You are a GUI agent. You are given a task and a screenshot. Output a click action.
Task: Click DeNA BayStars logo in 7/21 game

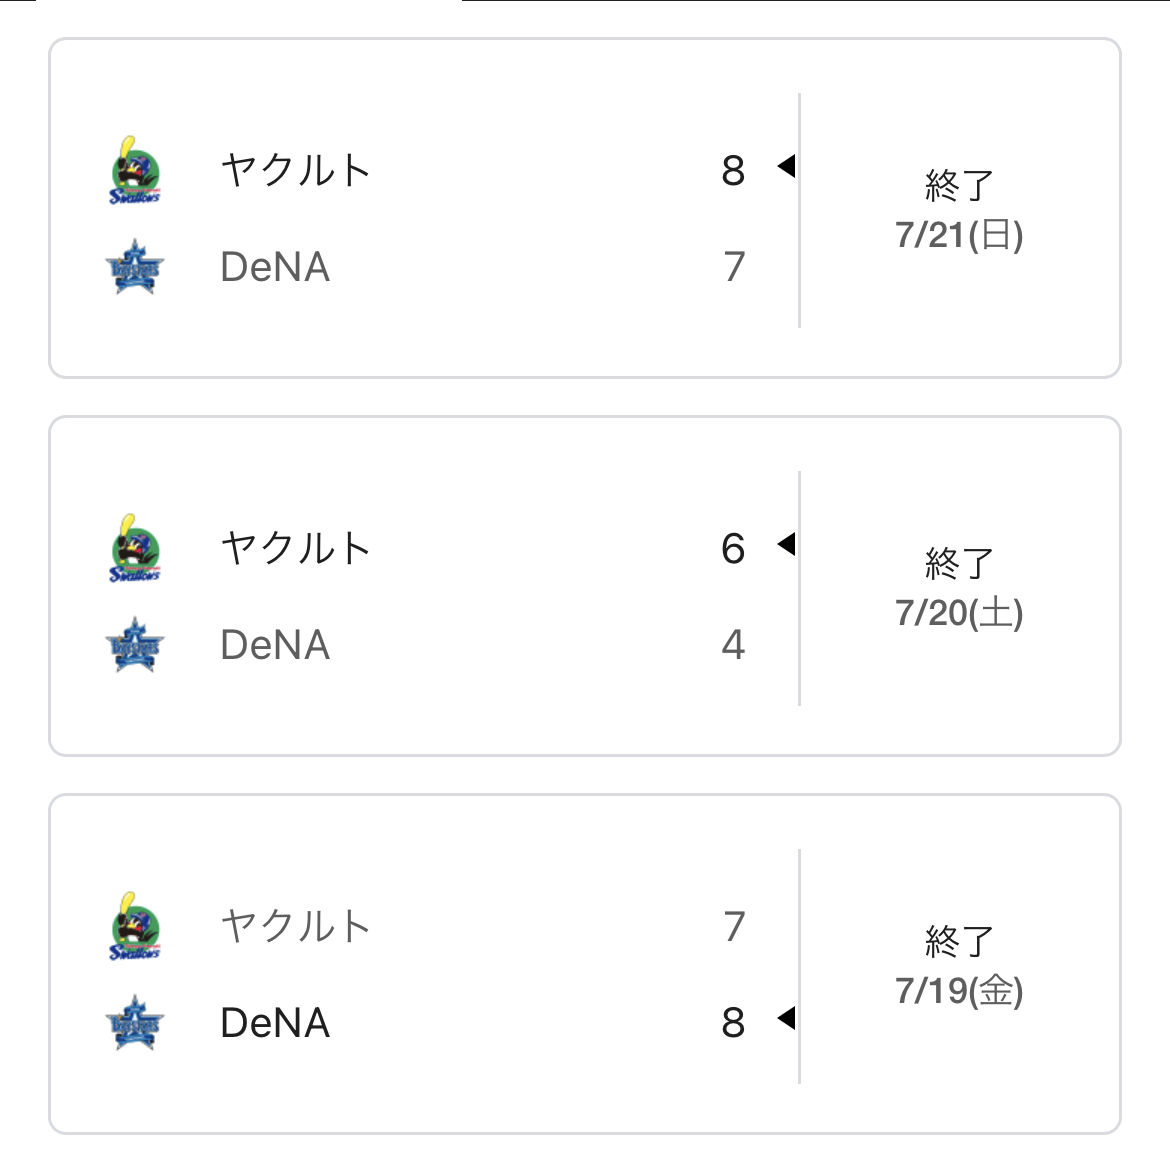click(135, 268)
